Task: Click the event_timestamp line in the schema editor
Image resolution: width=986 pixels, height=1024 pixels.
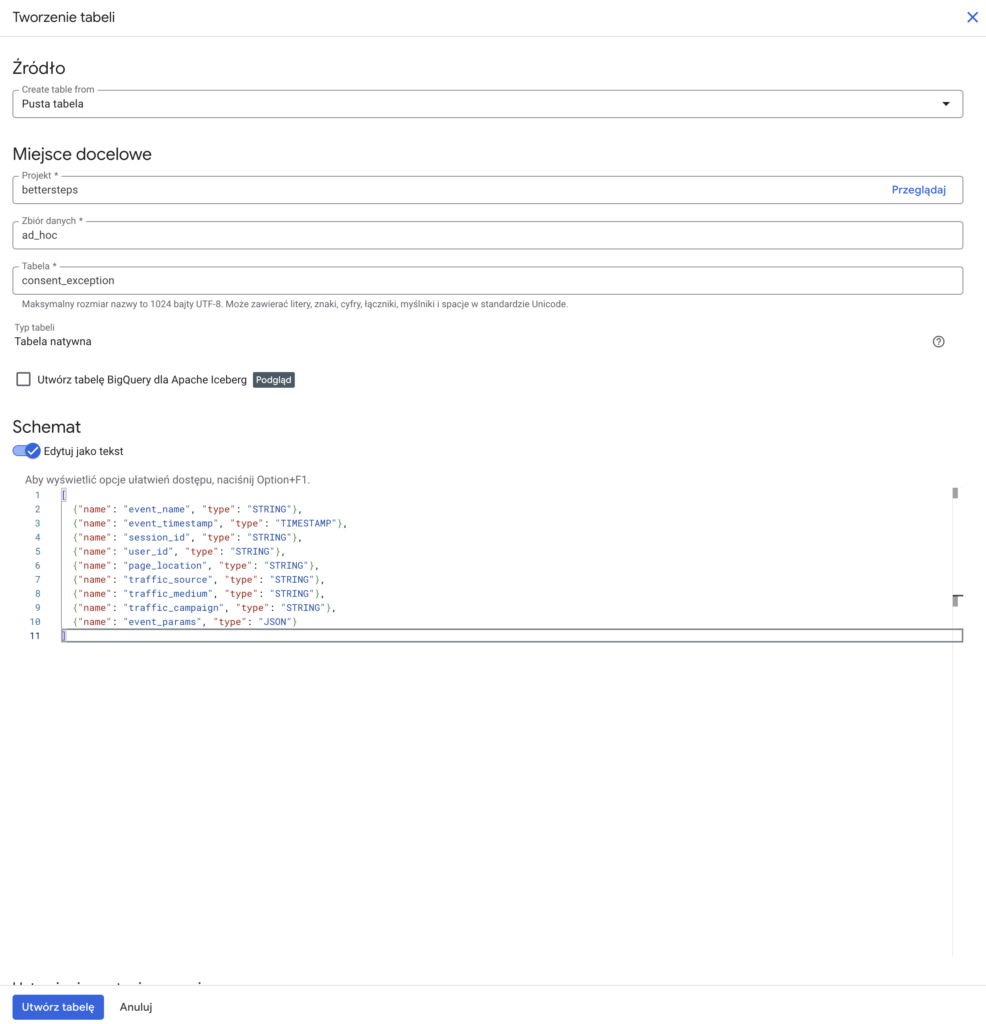Action: [x=209, y=523]
